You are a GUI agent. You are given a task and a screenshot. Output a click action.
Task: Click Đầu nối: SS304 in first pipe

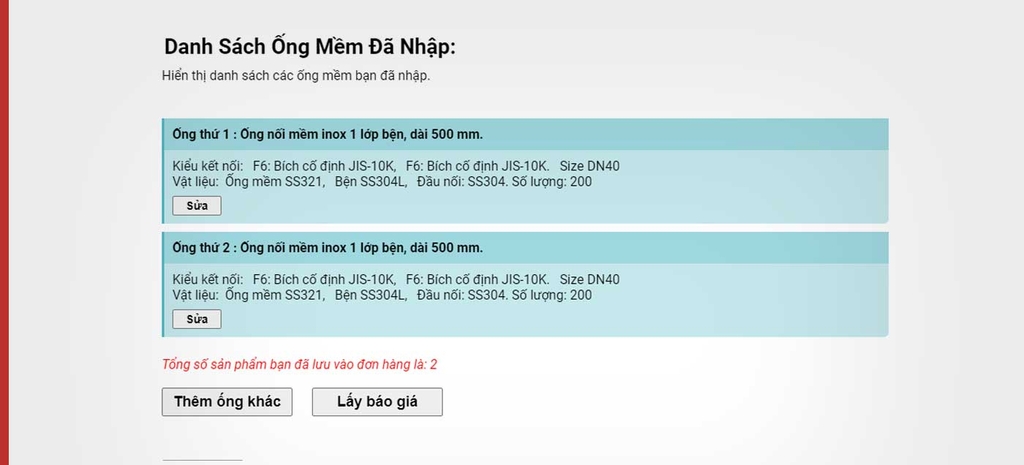[x=462, y=182]
